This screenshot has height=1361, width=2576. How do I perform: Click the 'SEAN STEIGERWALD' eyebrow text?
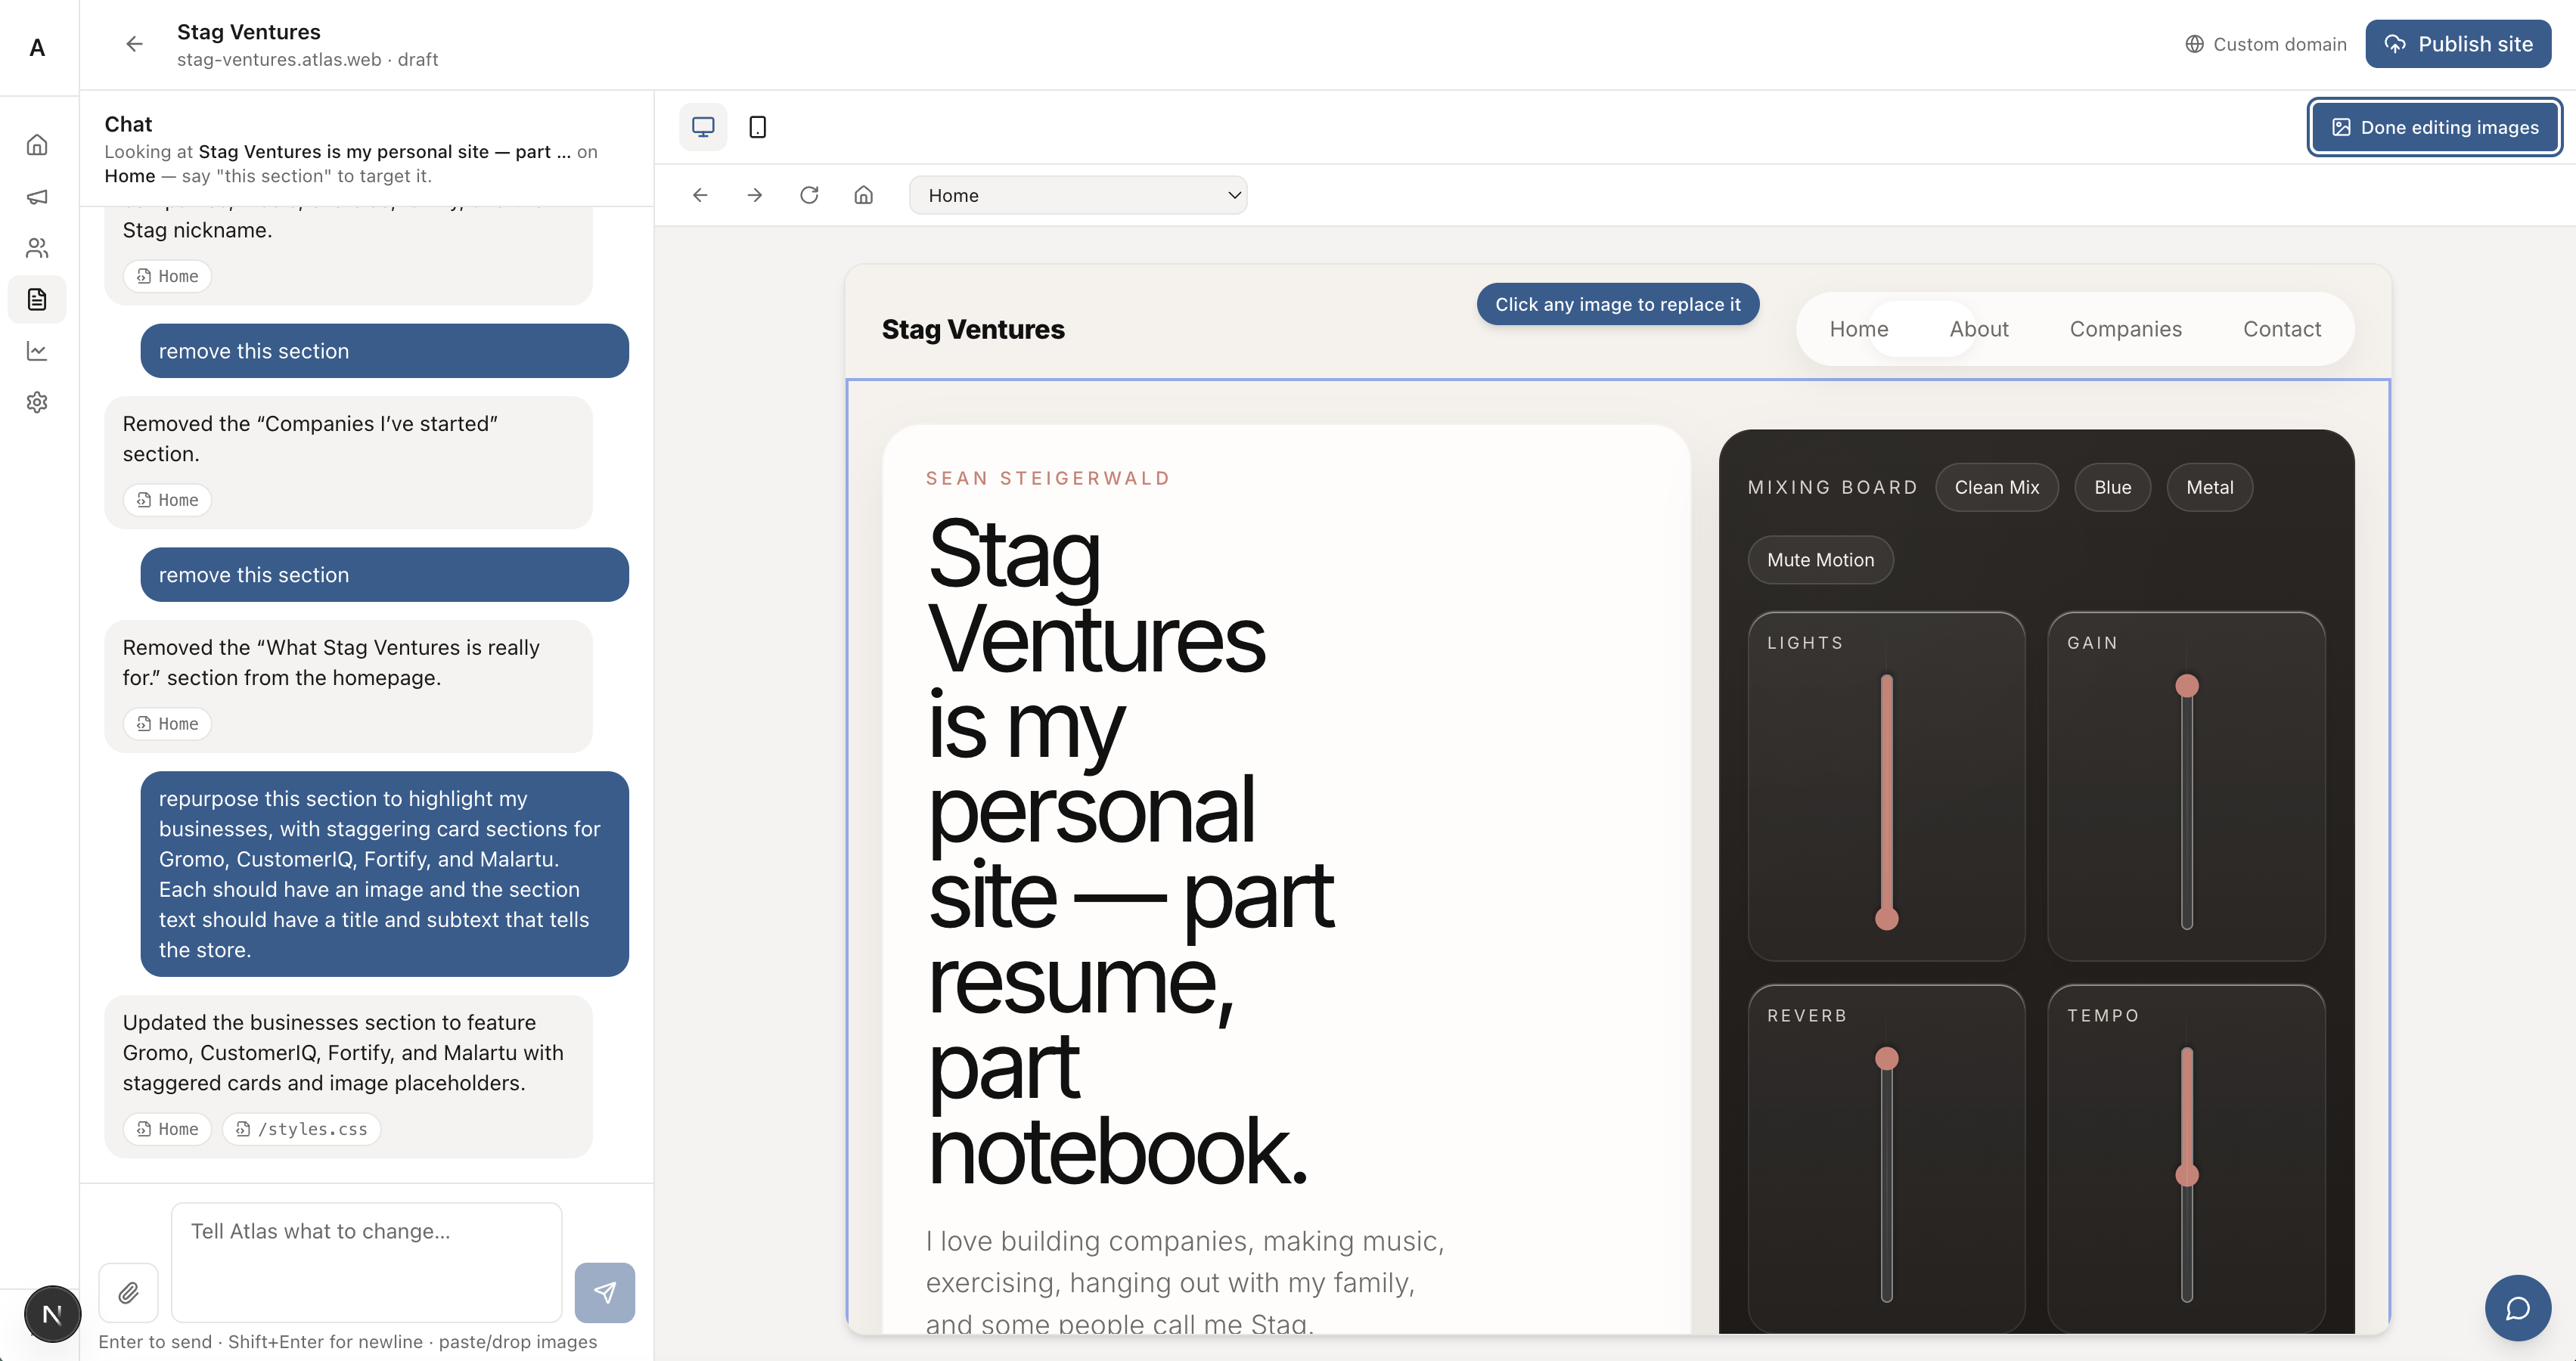1048,478
